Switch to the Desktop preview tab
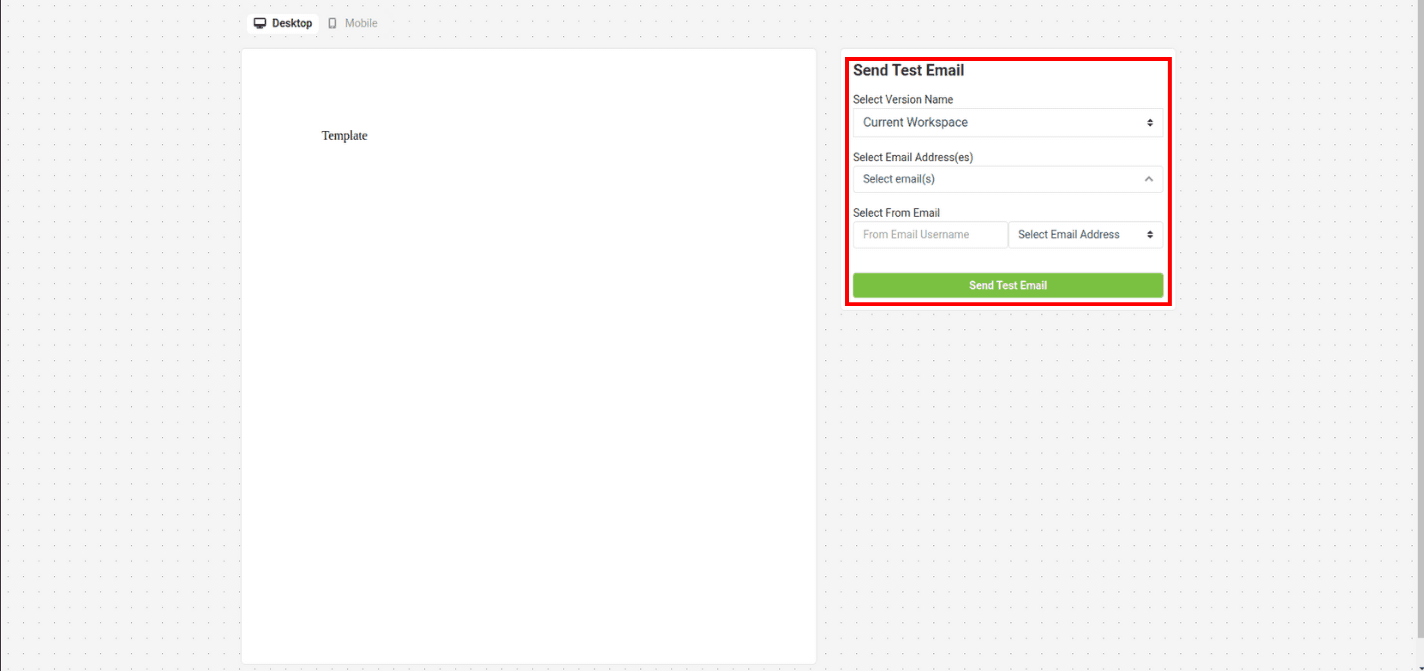This screenshot has height=671, width=1424. [283, 23]
